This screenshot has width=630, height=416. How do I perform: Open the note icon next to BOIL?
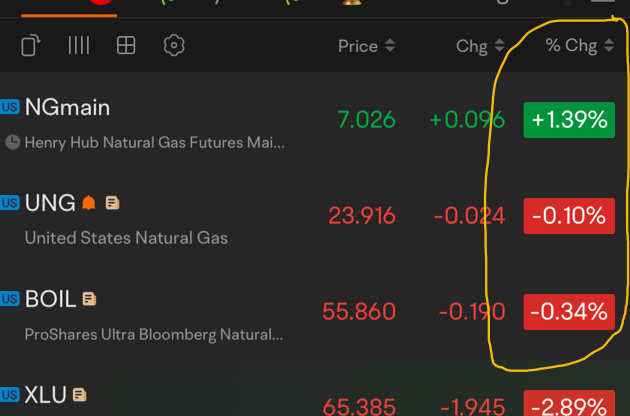[x=89, y=299]
